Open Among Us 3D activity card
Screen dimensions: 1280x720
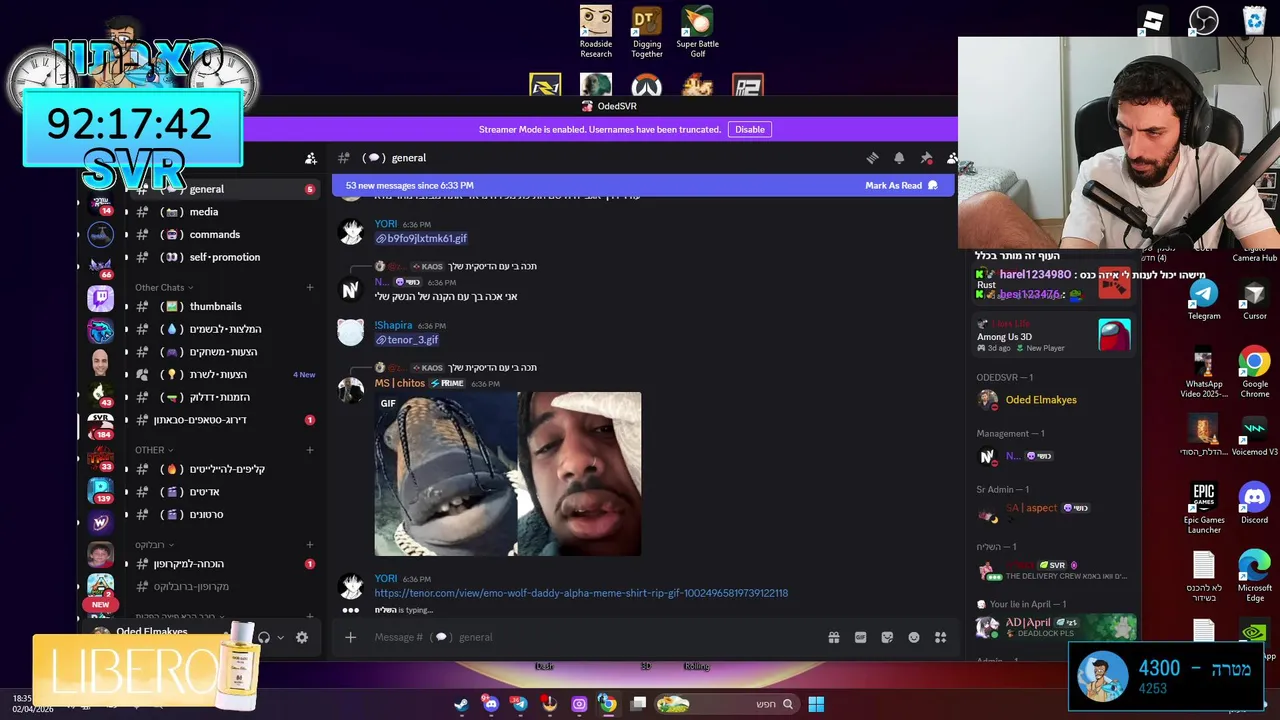pyautogui.click(x=1054, y=337)
